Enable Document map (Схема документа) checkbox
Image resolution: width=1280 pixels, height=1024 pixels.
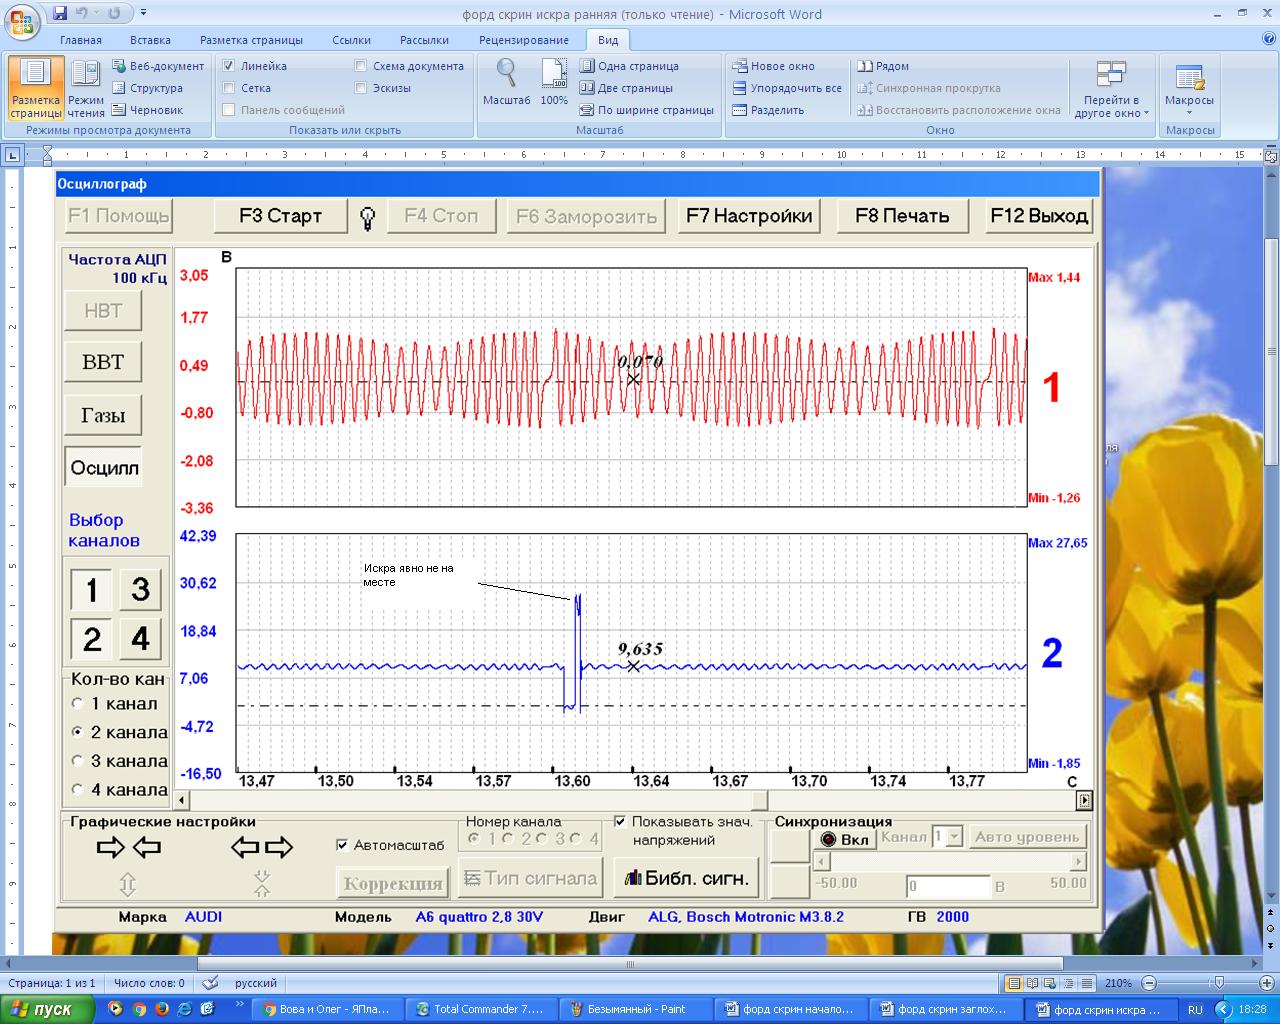[x=361, y=66]
